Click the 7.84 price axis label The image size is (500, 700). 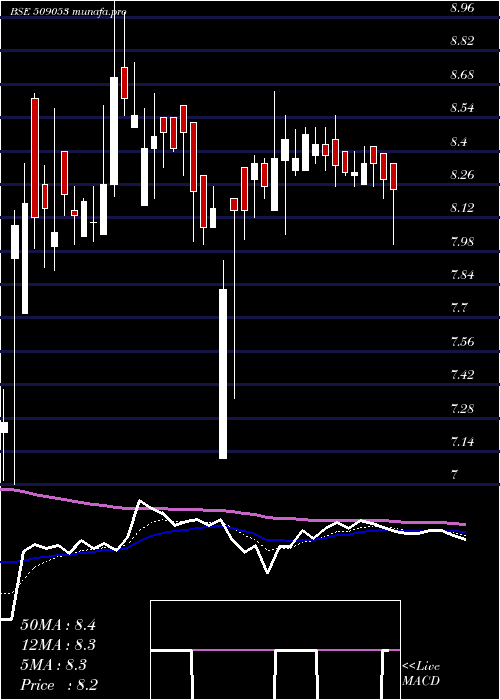[462, 275]
